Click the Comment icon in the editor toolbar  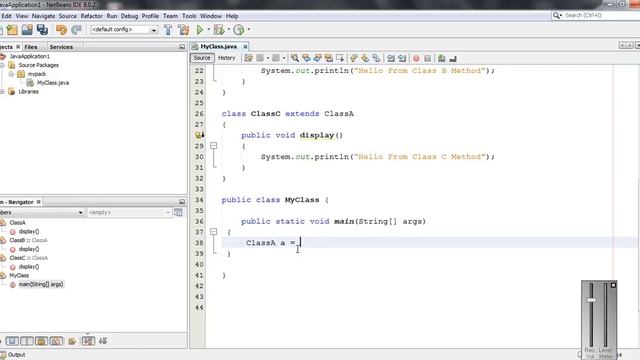[x=441, y=58]
